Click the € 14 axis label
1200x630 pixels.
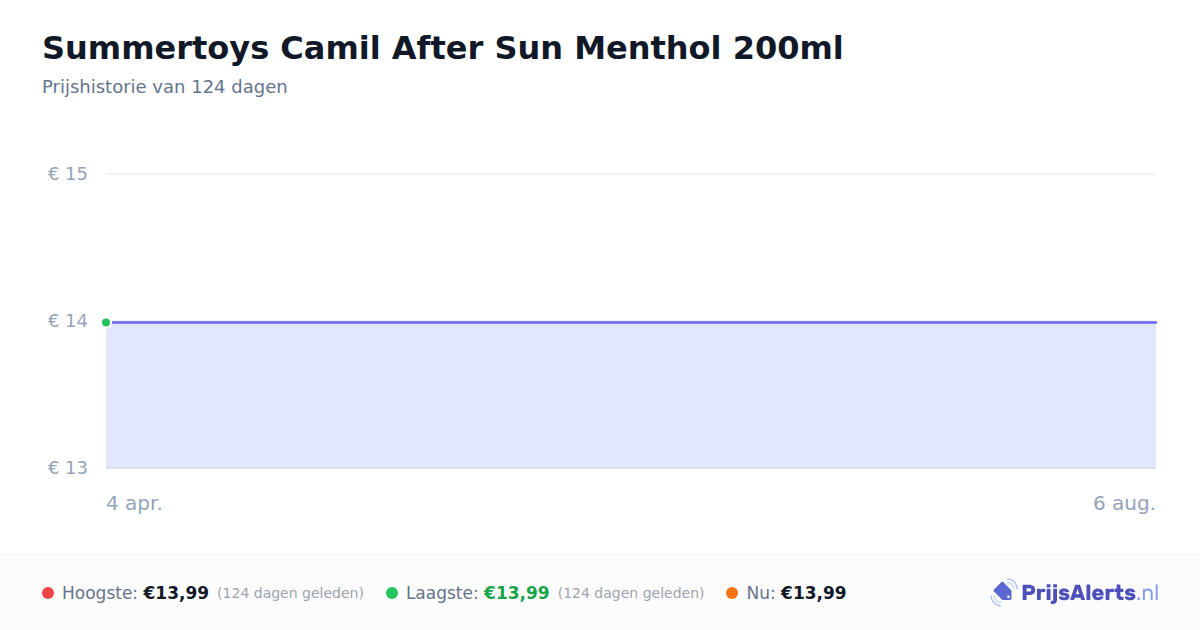click(x=68, y=321)
